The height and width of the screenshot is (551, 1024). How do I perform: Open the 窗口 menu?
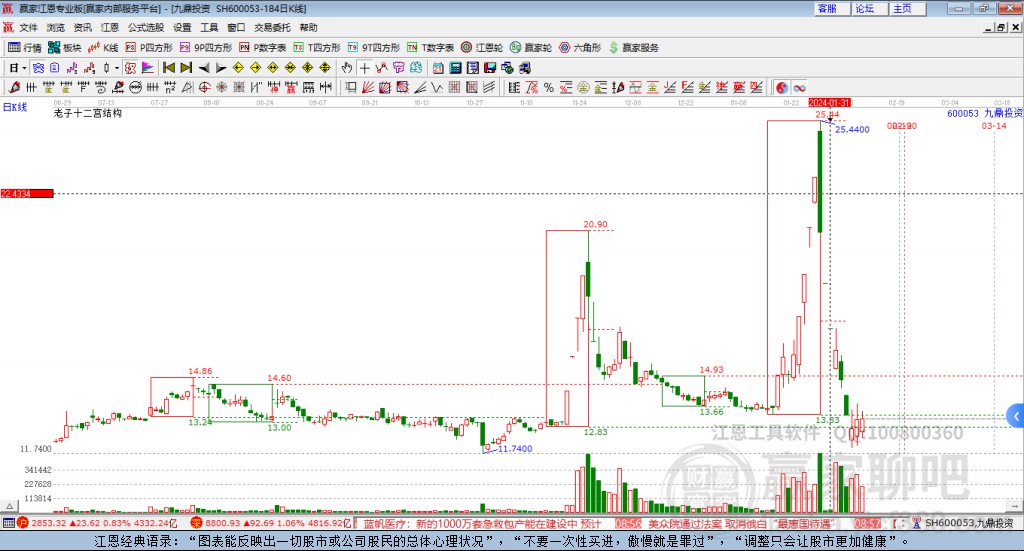click(236, 27)
